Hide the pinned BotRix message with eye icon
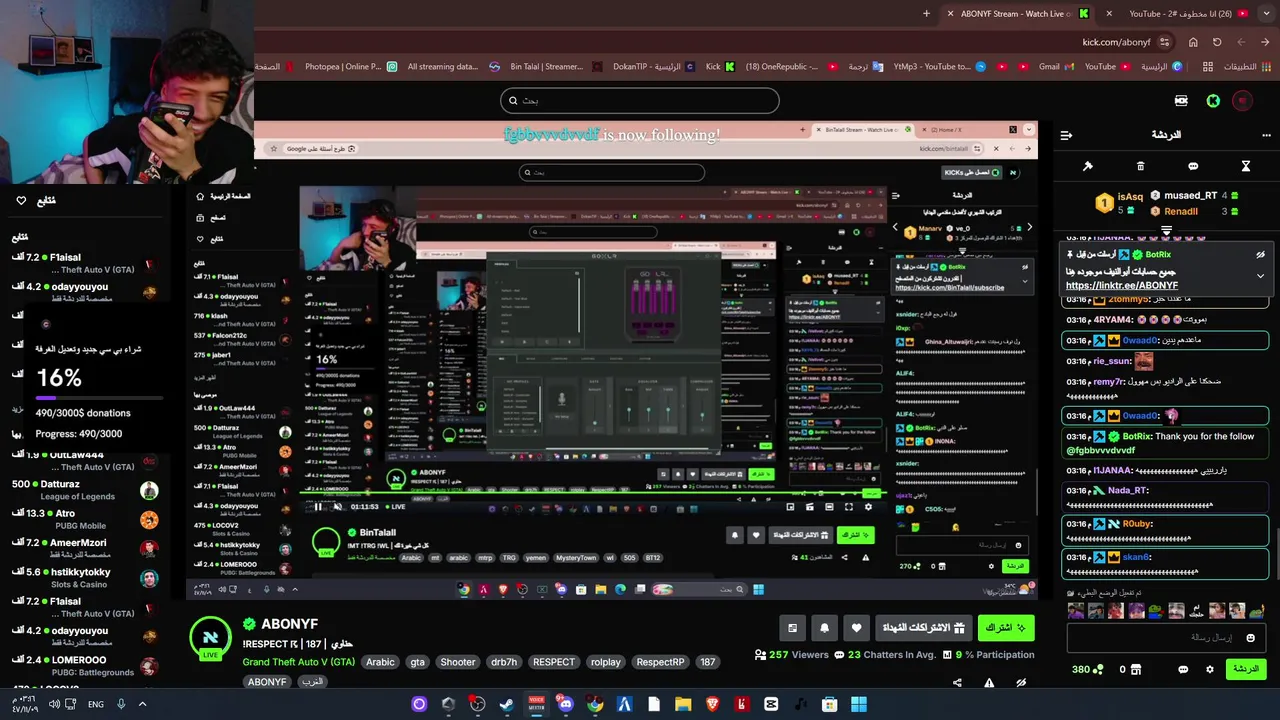Image resolution: width=1280 pixels, height=720 pixels. 1260,255
